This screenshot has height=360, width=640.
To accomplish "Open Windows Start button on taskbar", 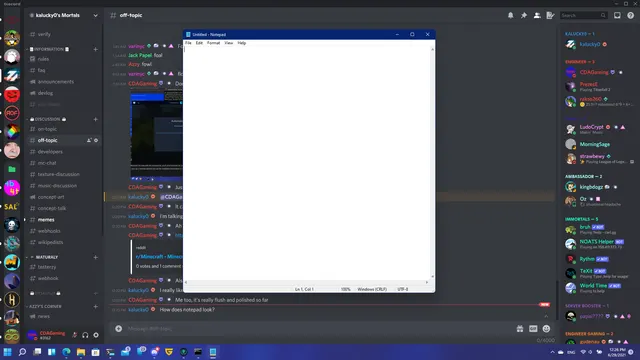I will [x=7, y=352].
